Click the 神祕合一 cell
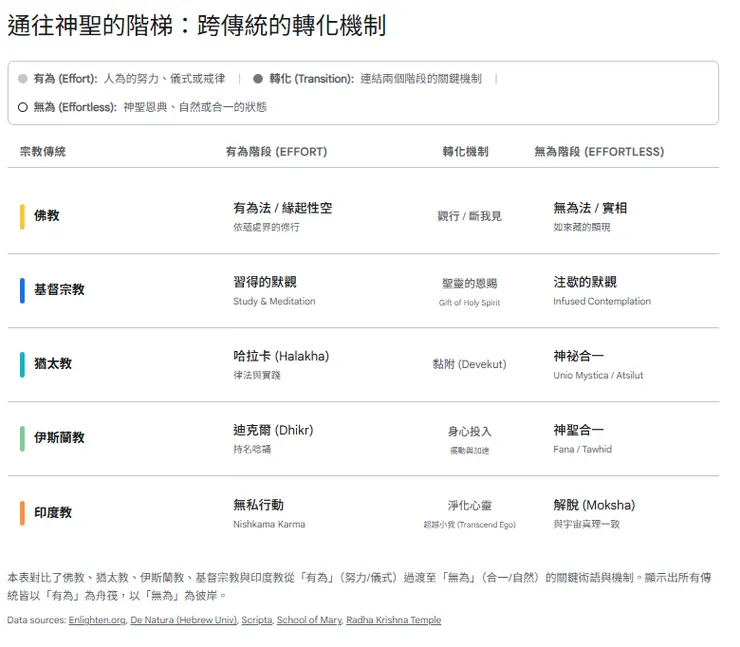Screen dimensions: 740x647 point(579,356)
